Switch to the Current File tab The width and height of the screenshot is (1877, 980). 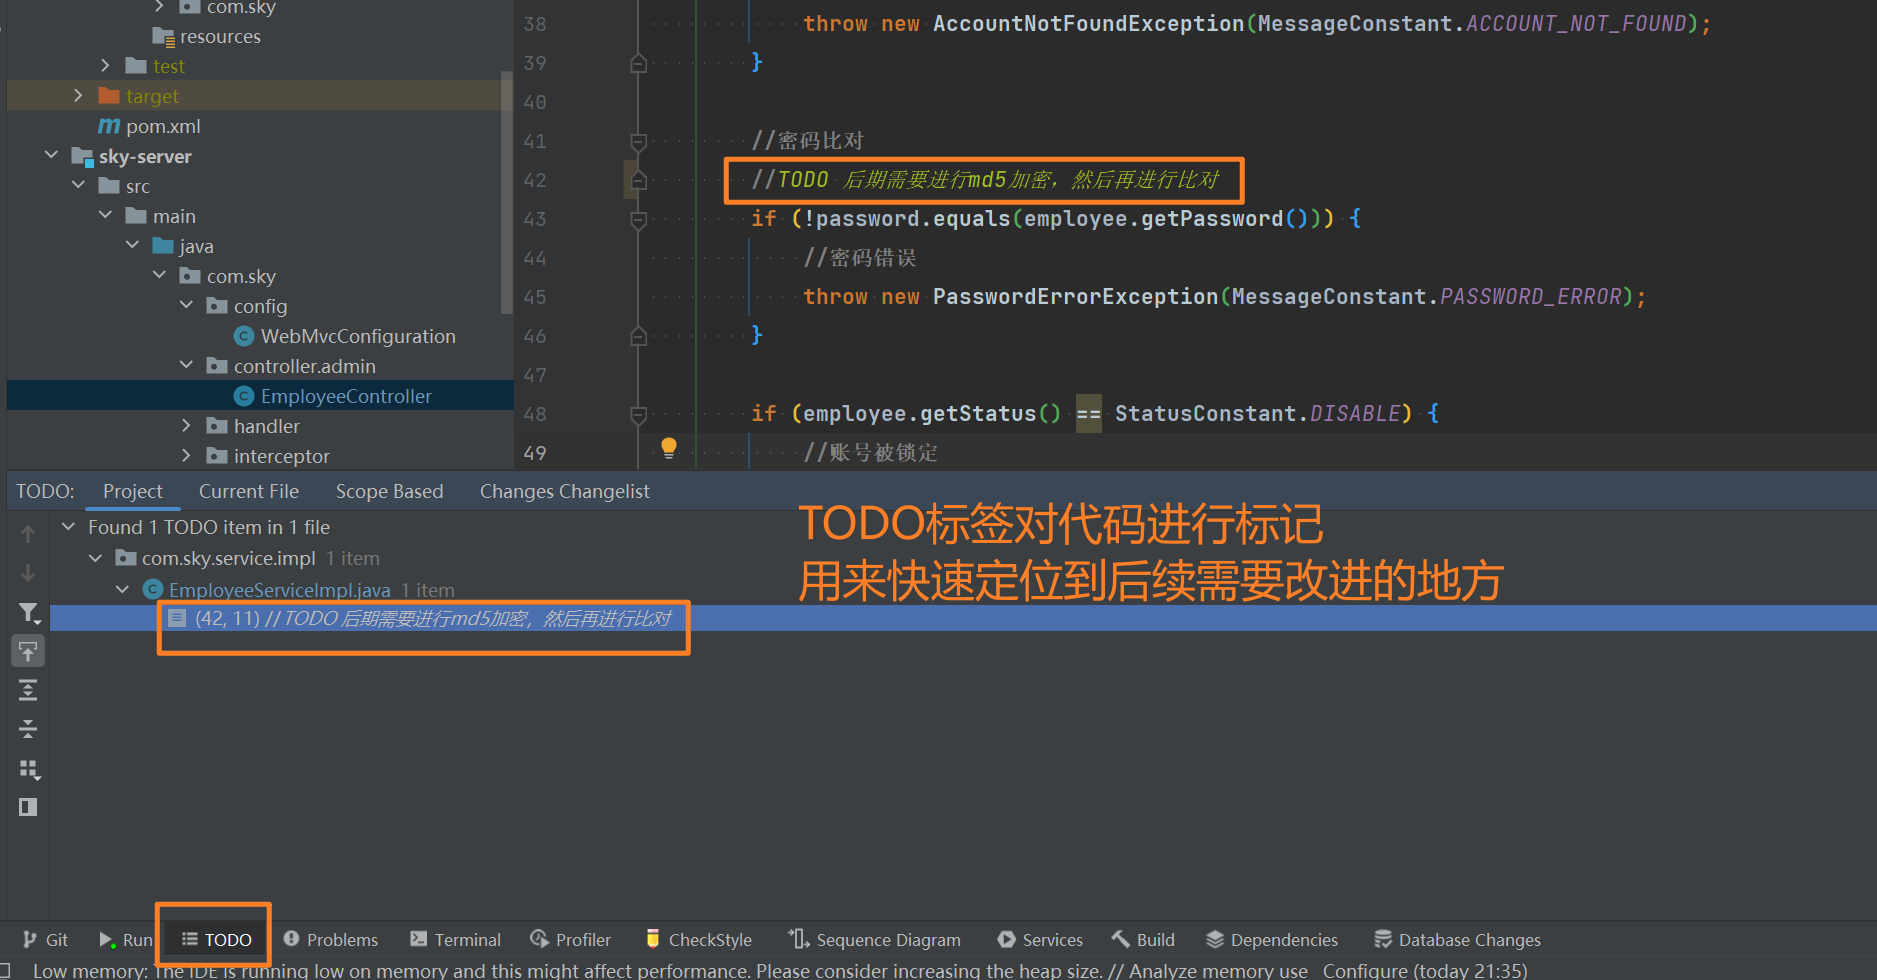point(248,491)
